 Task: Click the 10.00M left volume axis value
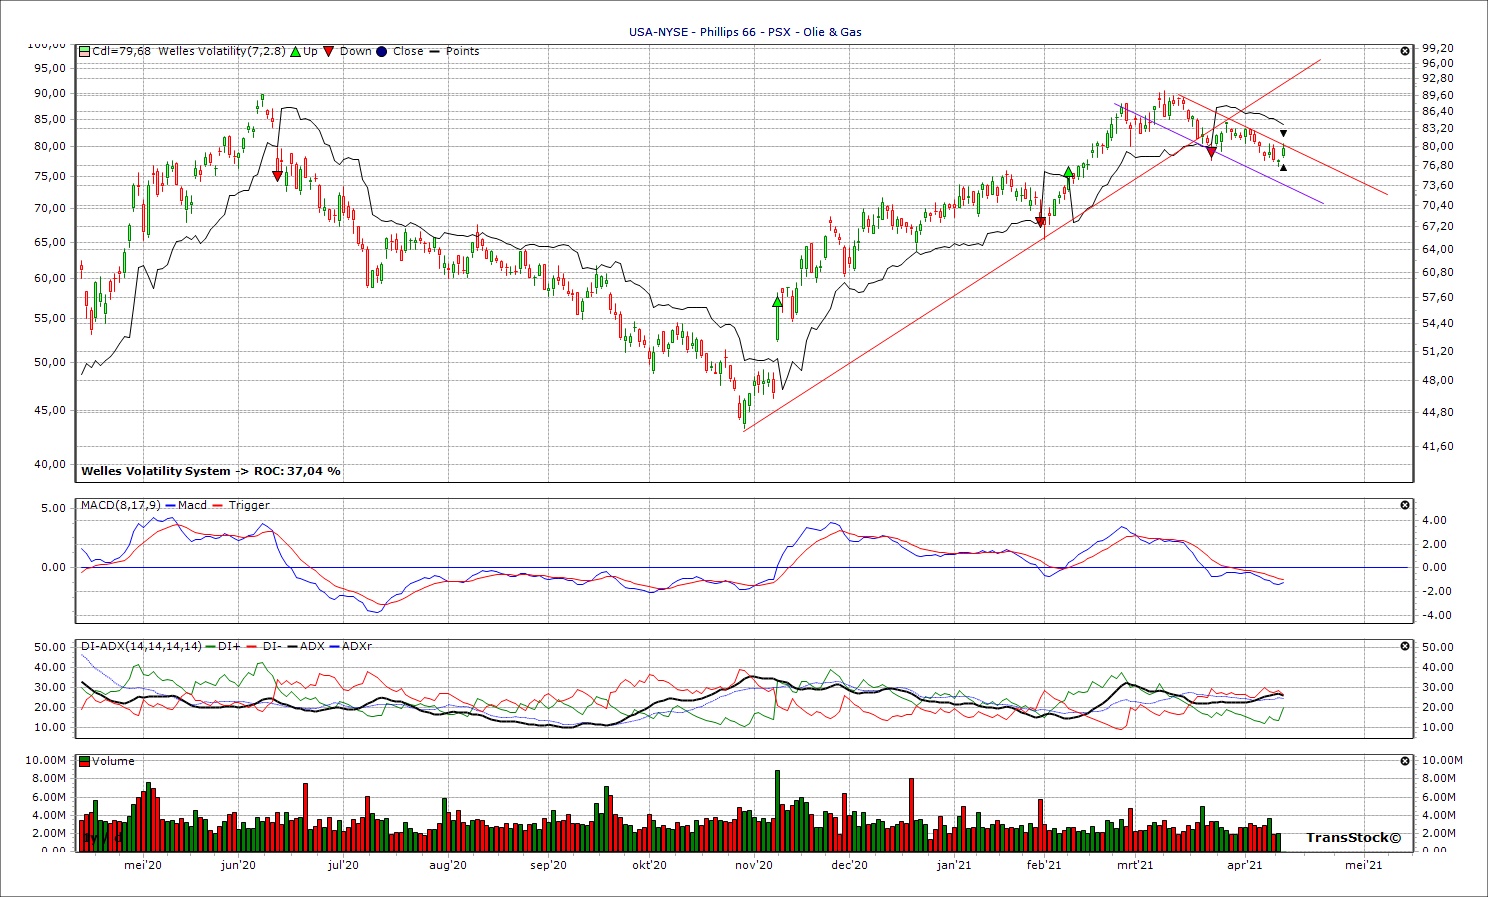coord(48,761)
